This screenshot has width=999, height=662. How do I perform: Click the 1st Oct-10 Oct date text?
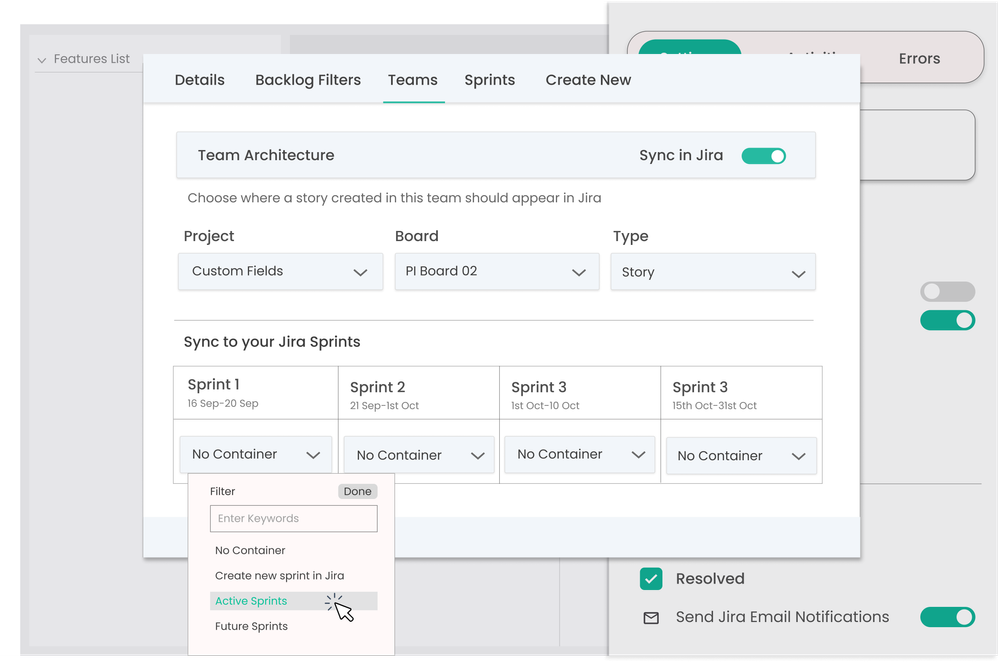point(545,406)
